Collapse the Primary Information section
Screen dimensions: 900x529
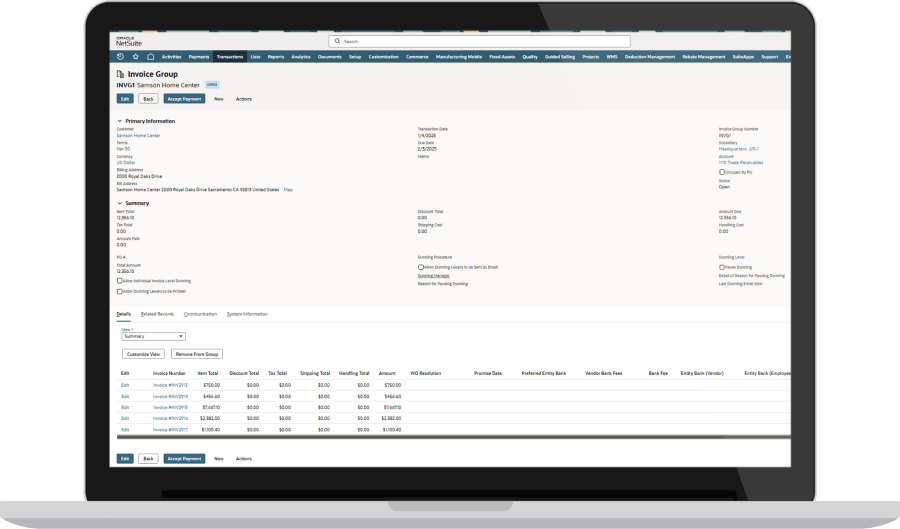(120, 121)
